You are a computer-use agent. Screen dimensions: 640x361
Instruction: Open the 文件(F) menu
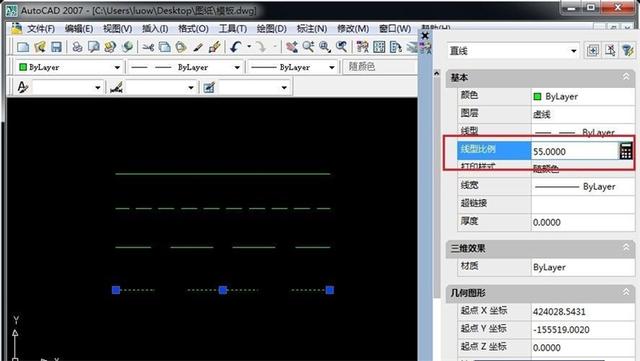pyautogui.click(x=40, y=29)
